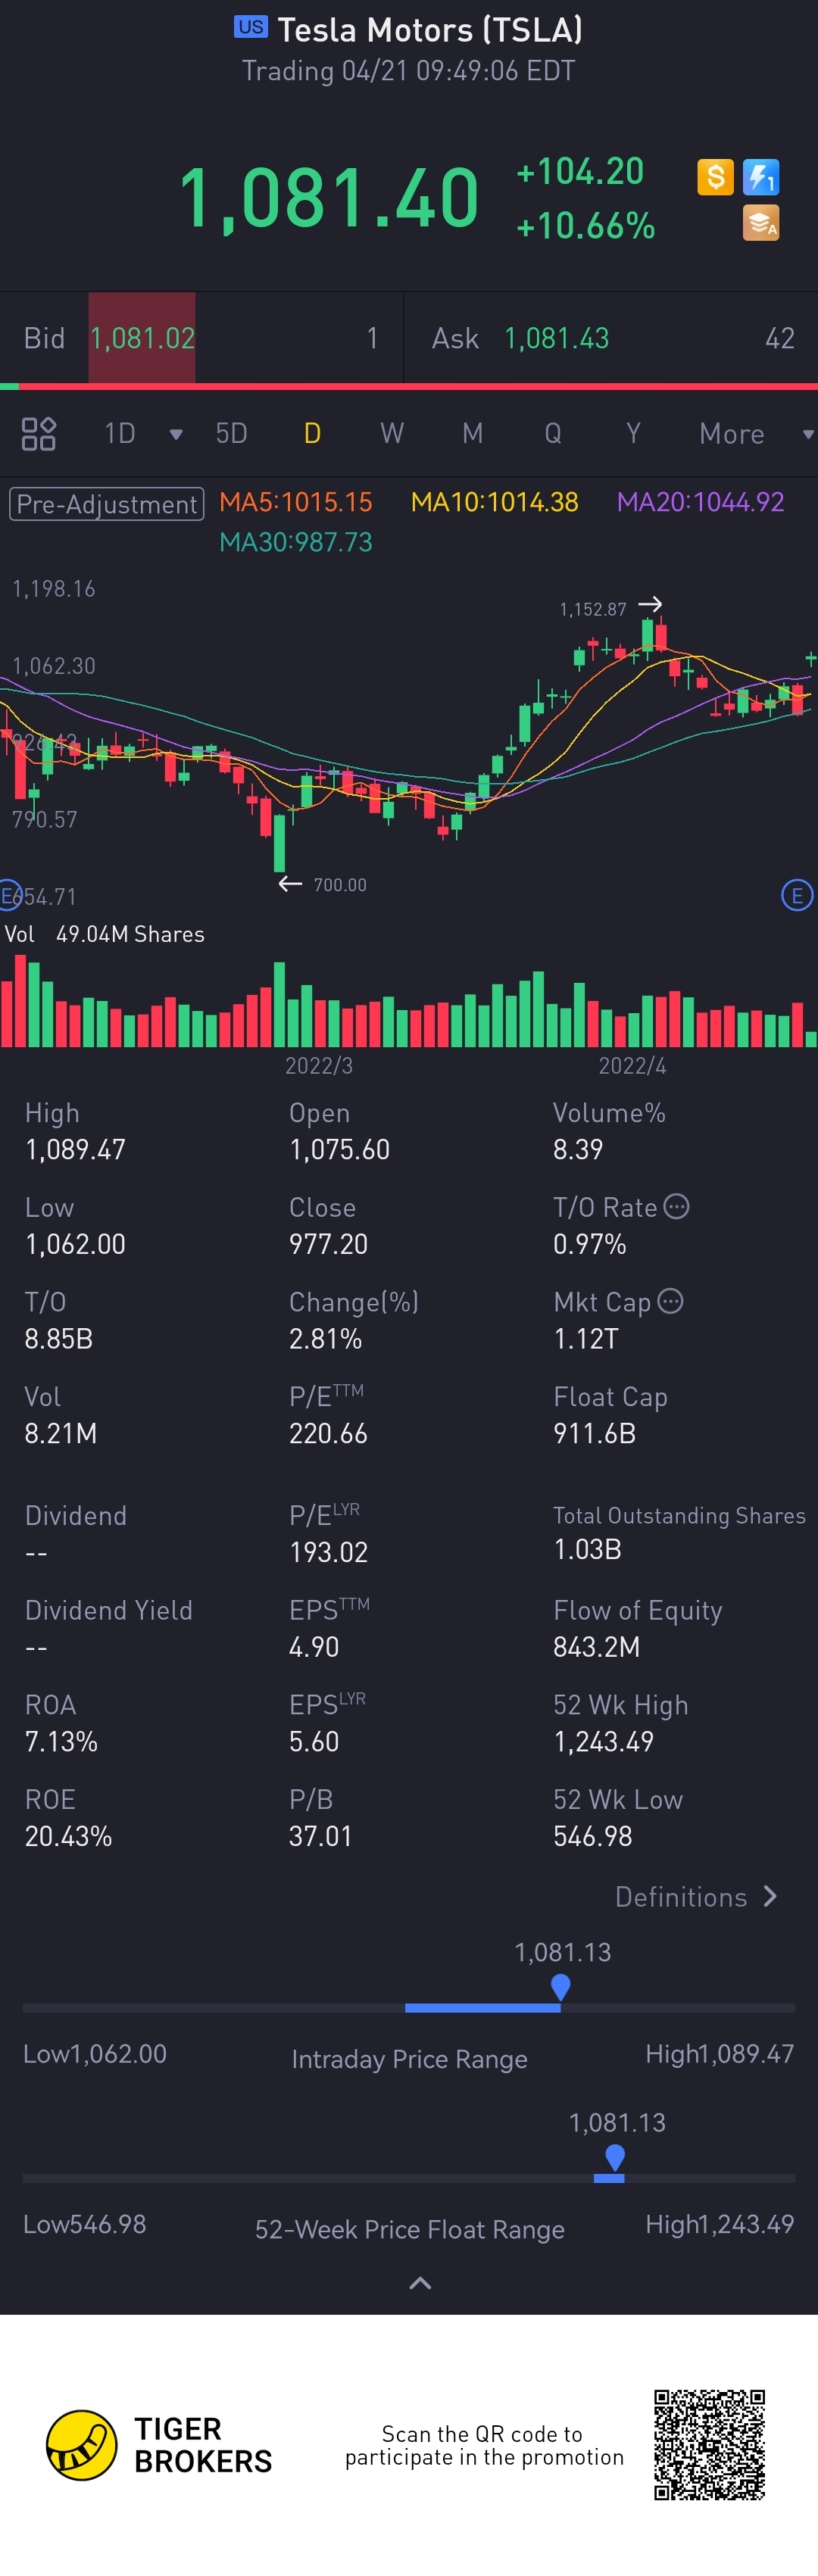This screenshot has height=2576, width=818.
Task: Collapse the stock details panel chevron
Action: point(420,2283)
